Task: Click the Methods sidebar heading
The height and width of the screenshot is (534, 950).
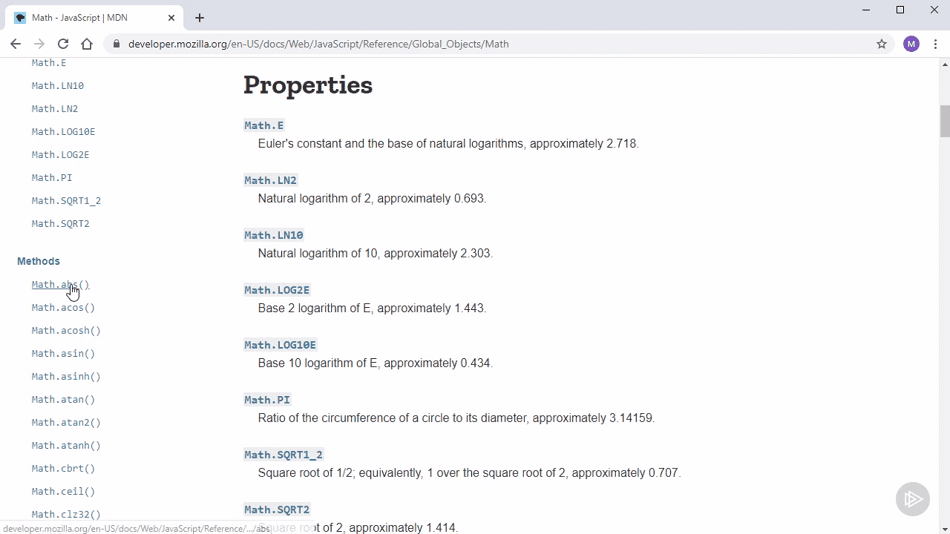Action: [x=38, y=261]
